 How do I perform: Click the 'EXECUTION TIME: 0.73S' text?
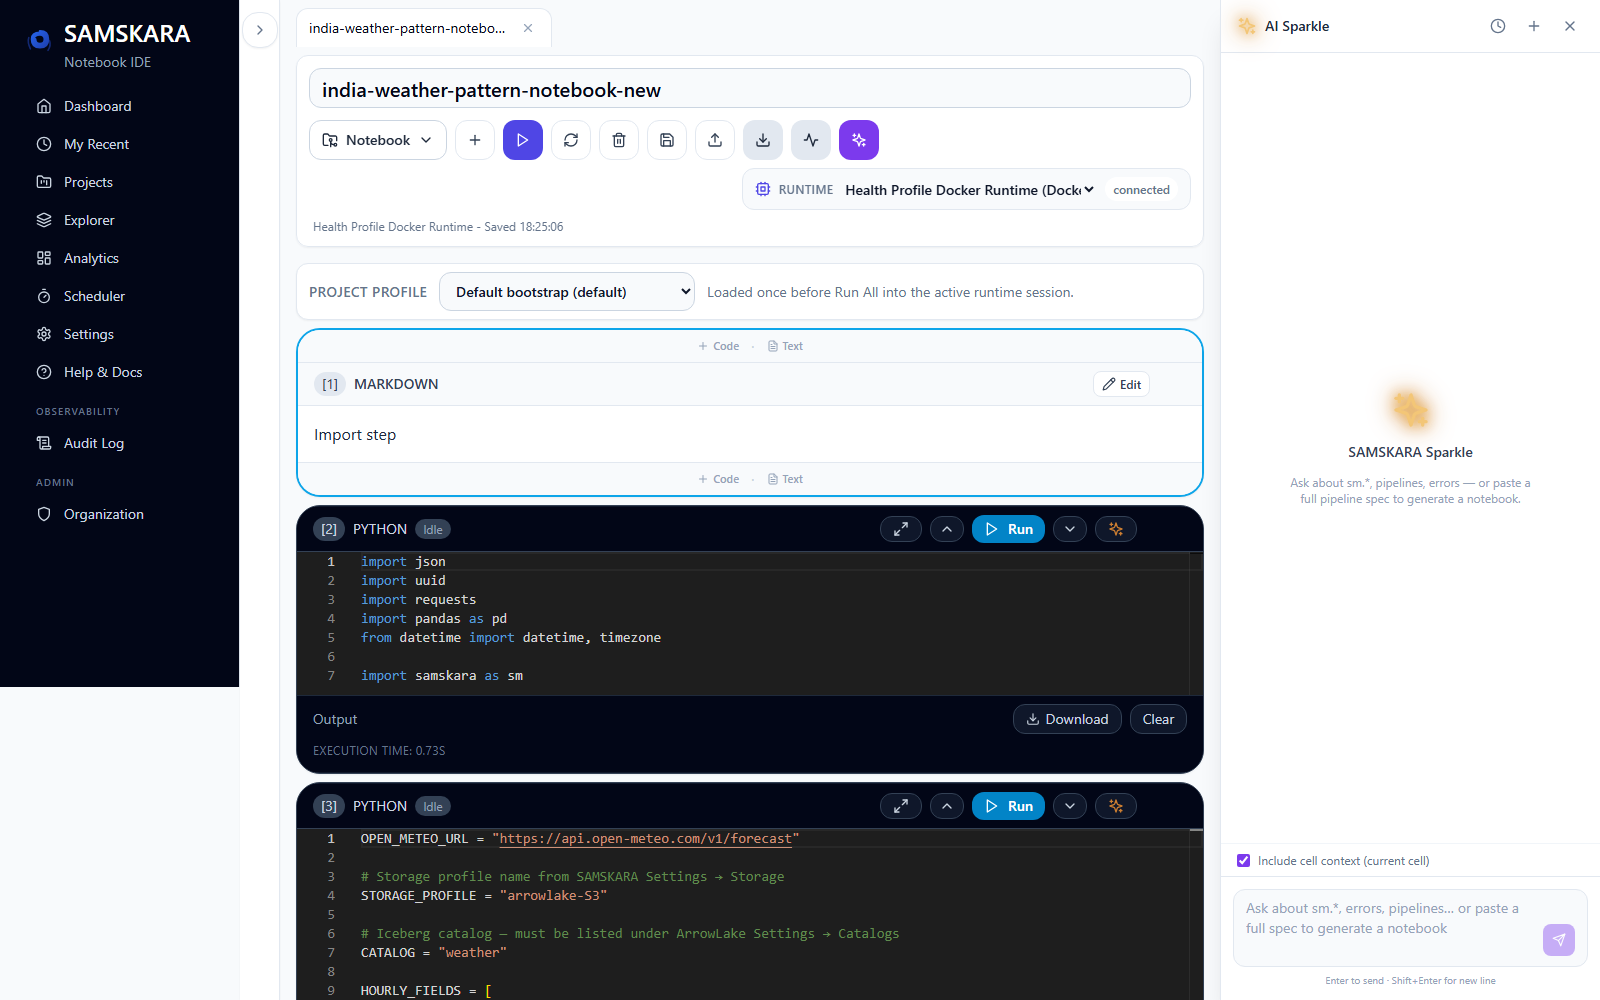click(379, 751)
